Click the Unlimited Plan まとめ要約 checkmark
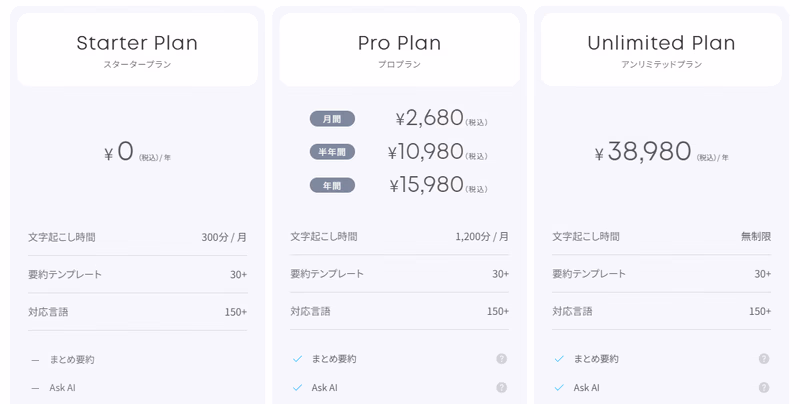This screenshot has height=404, width=800. tap(559, 359)
